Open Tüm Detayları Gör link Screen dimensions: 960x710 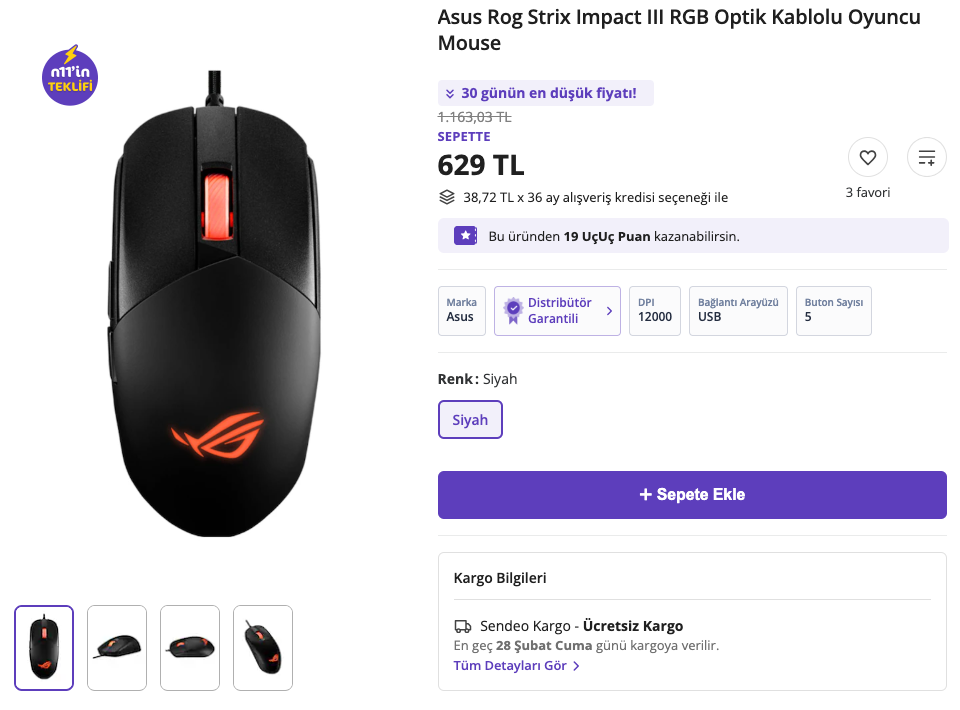[x=516, y=665]
